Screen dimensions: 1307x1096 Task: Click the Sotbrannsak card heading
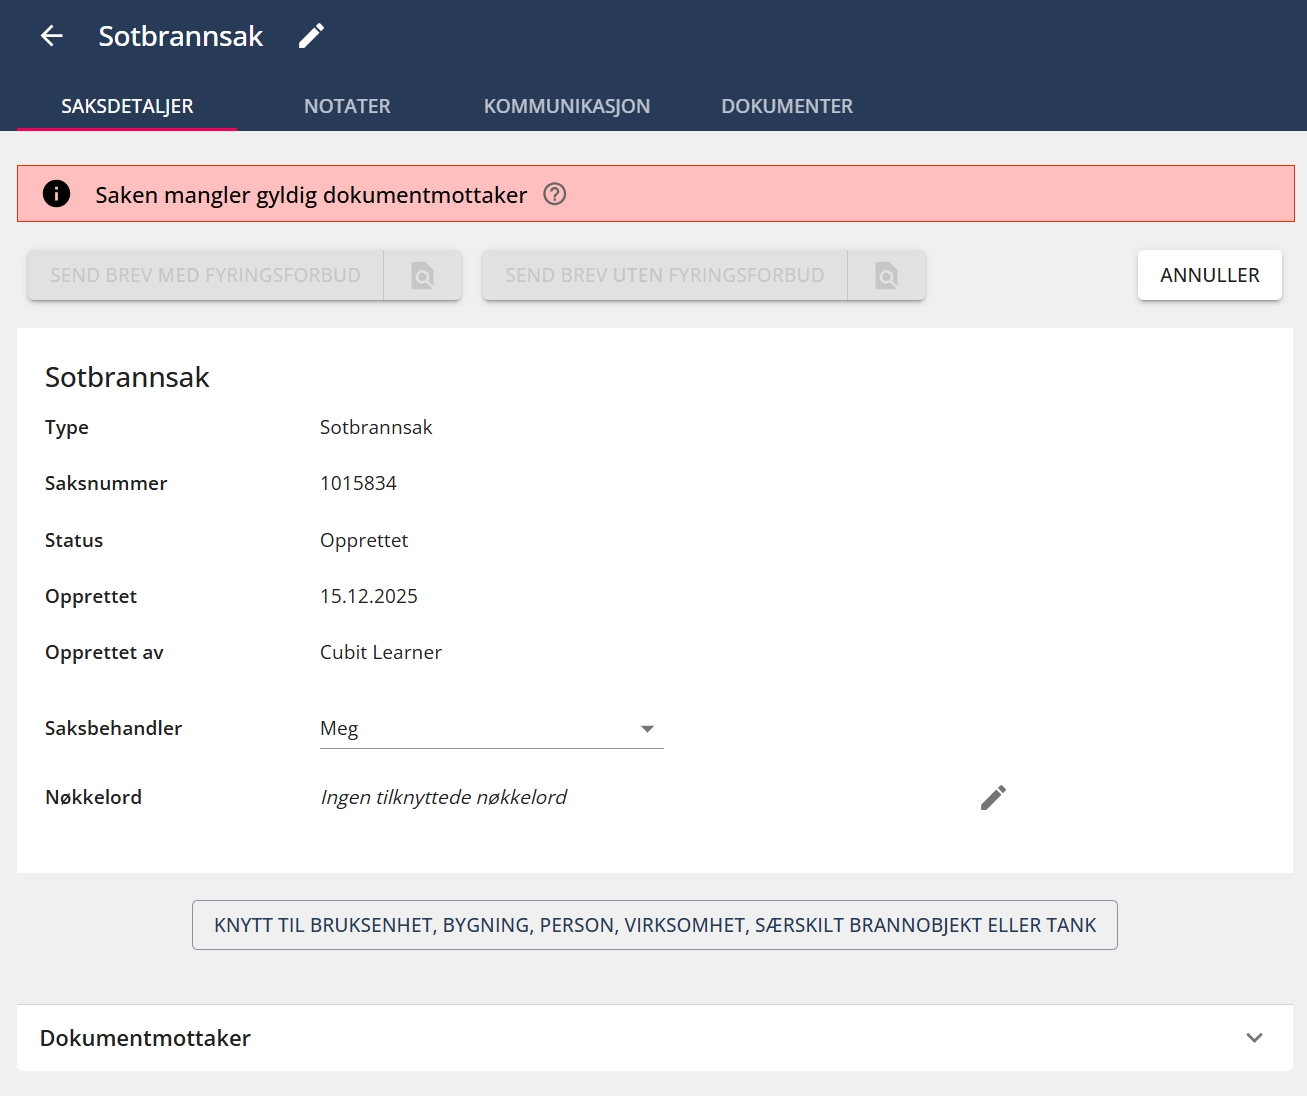coord(127,377)
